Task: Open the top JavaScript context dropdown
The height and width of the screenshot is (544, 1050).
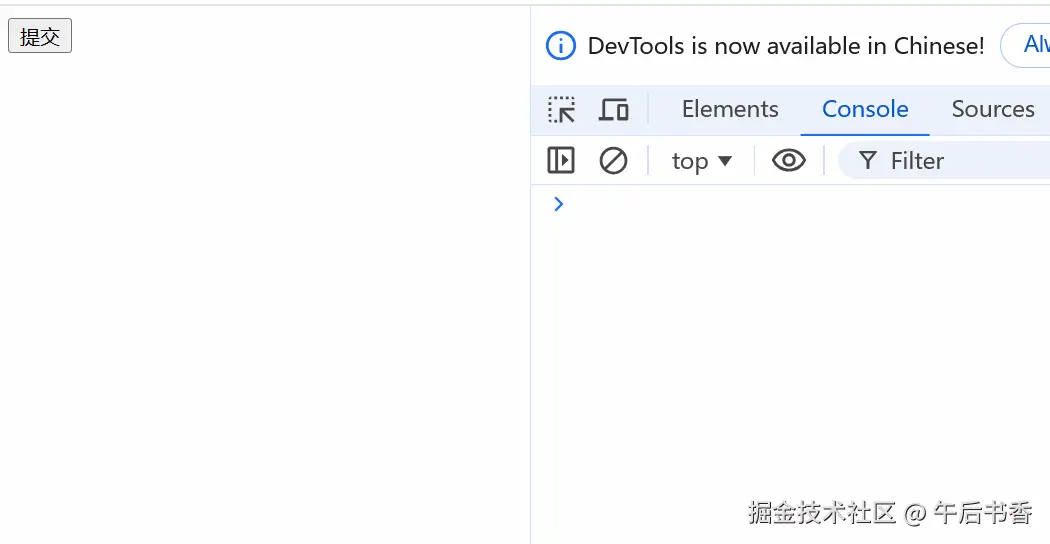Action: [702, 161]
